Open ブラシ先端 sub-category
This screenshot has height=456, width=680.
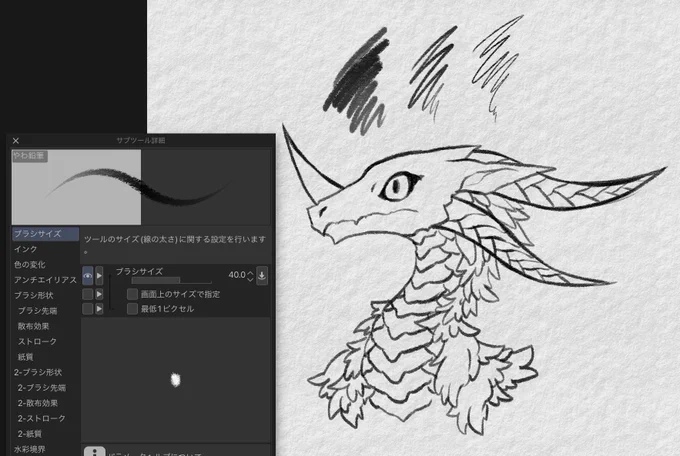click(x=45, y=311)
